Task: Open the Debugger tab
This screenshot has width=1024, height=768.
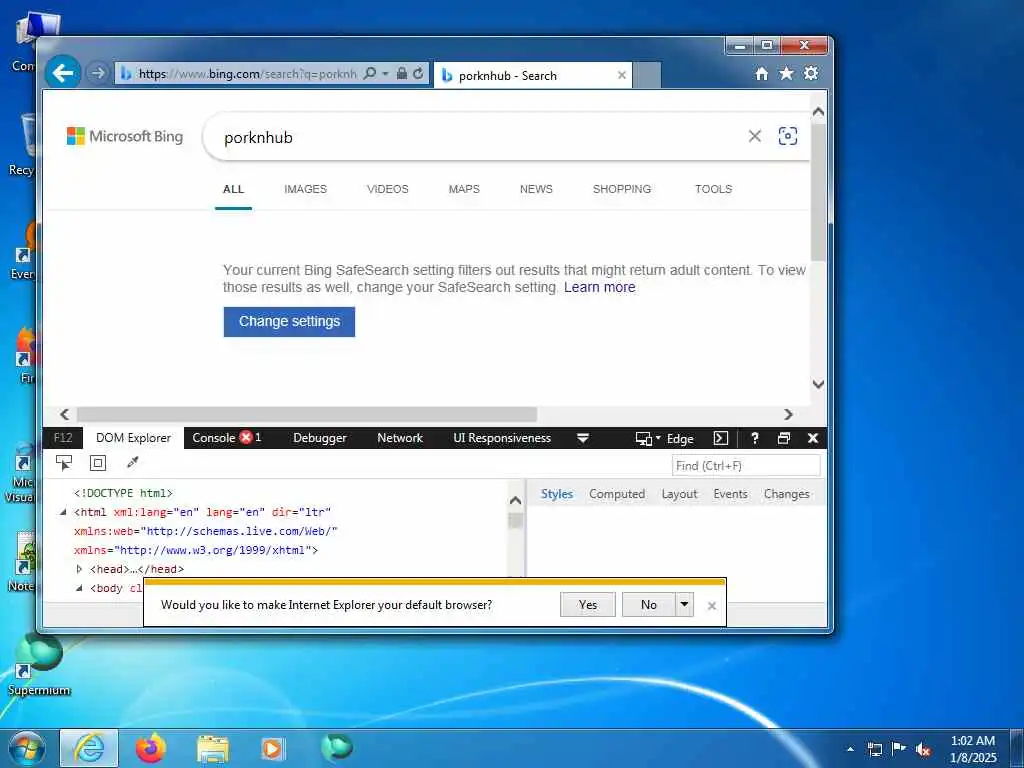Action: point(320,438)
